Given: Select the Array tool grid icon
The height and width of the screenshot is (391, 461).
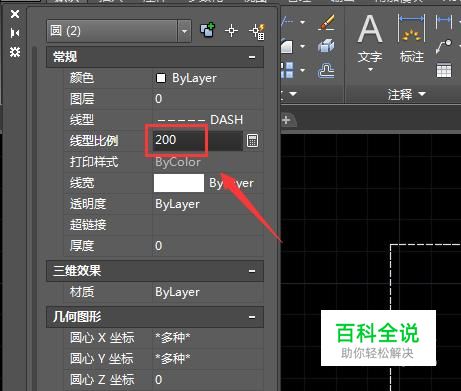Looking at the screenshot, I should 287,70.
